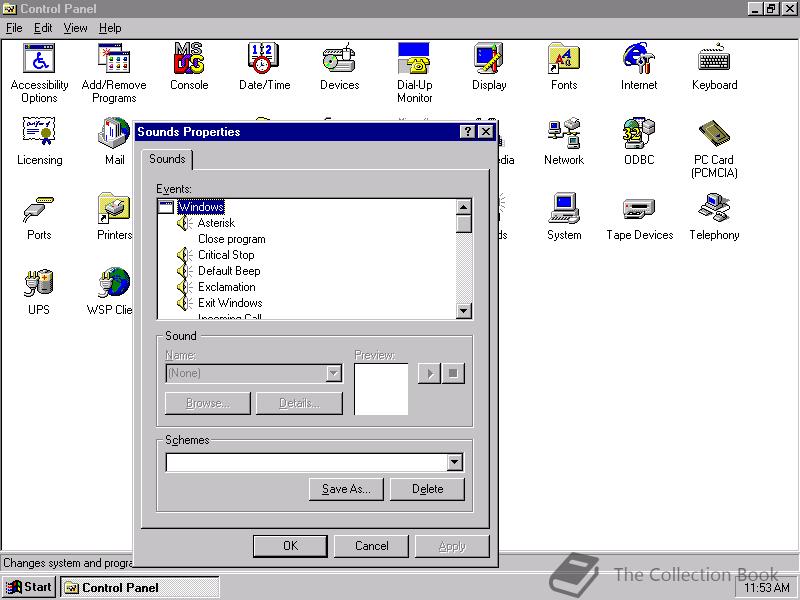This screenshot has width=800, height=600.
Task: Click the Exit Windows speaker icon
Action: [184, 303]
